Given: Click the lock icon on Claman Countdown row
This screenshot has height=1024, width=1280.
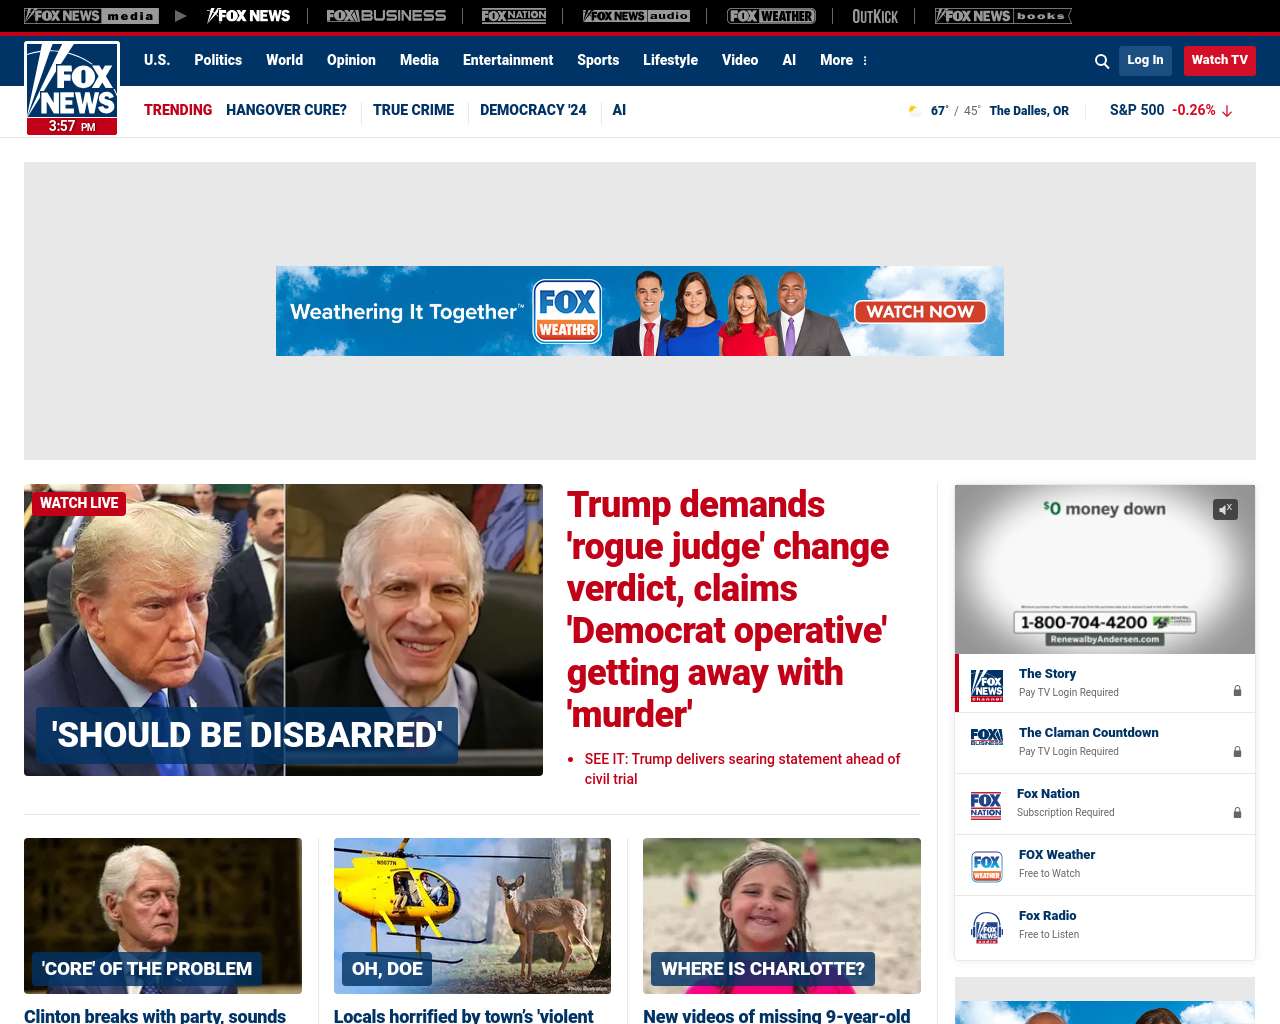Looking at the screenshot, I should point(1237,752).
